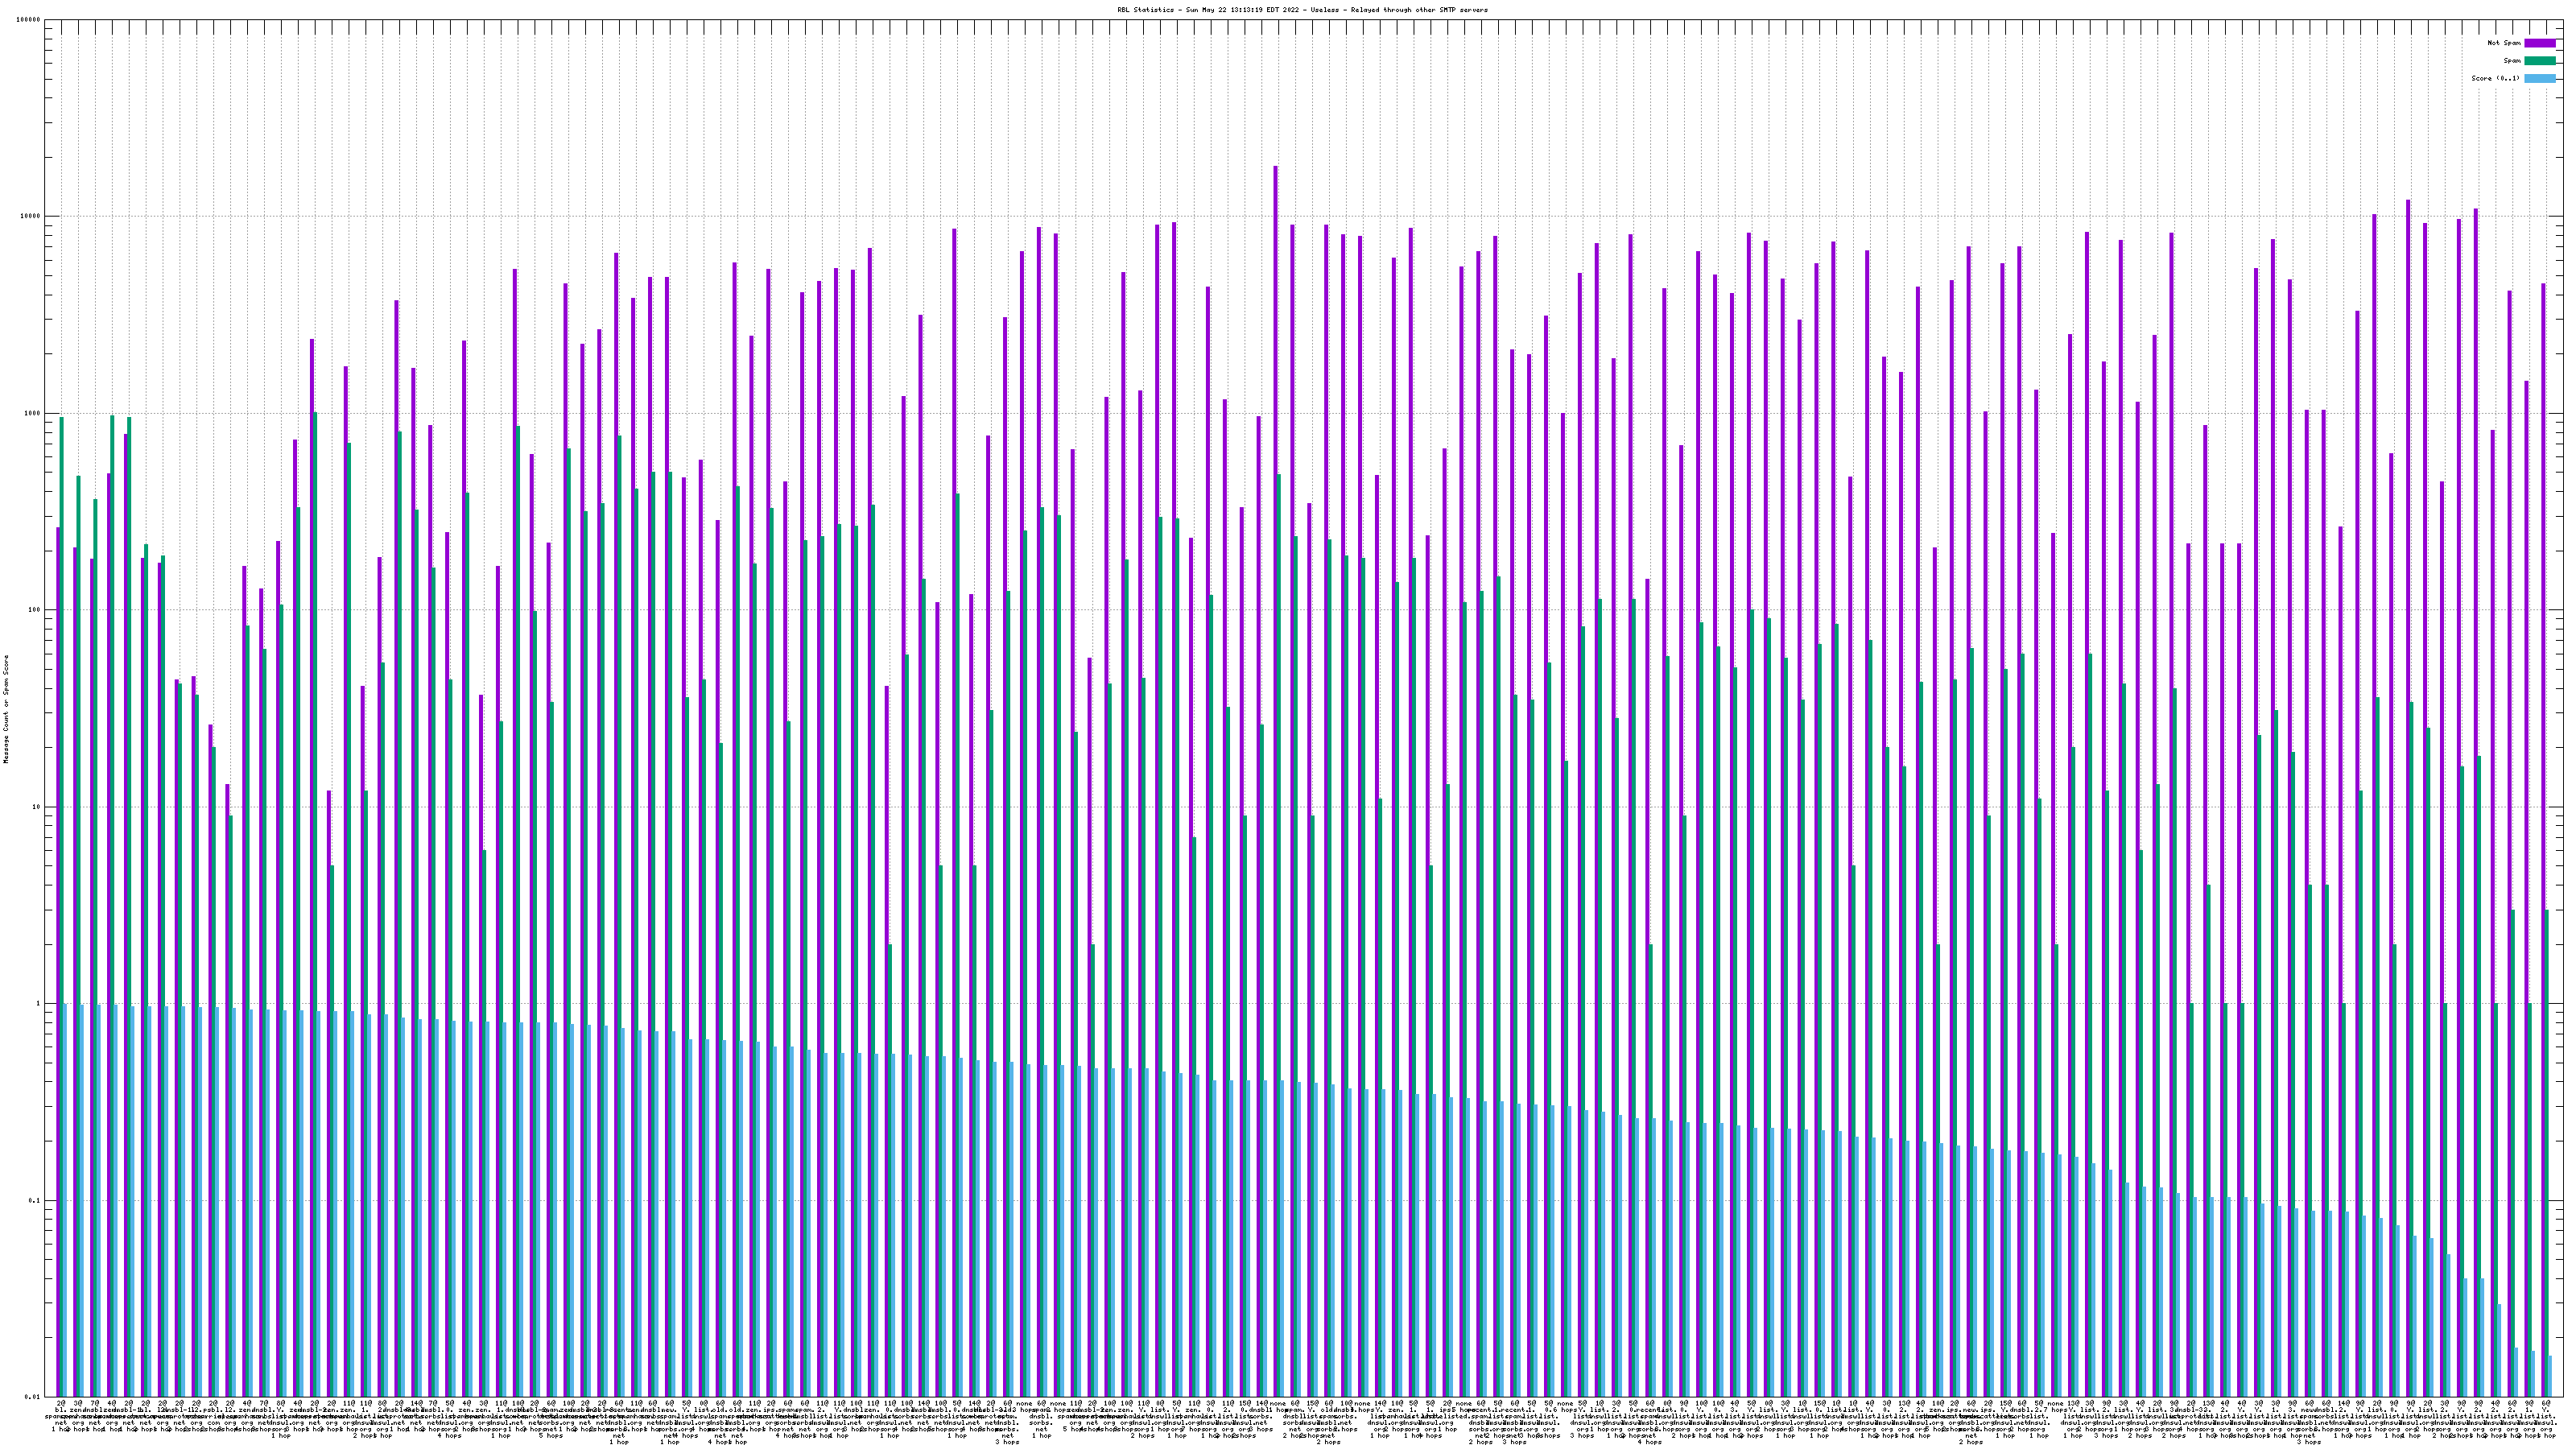Click the 1000 y-axis tick label
Screen dimensions: 2576x1449
(33, 414)
